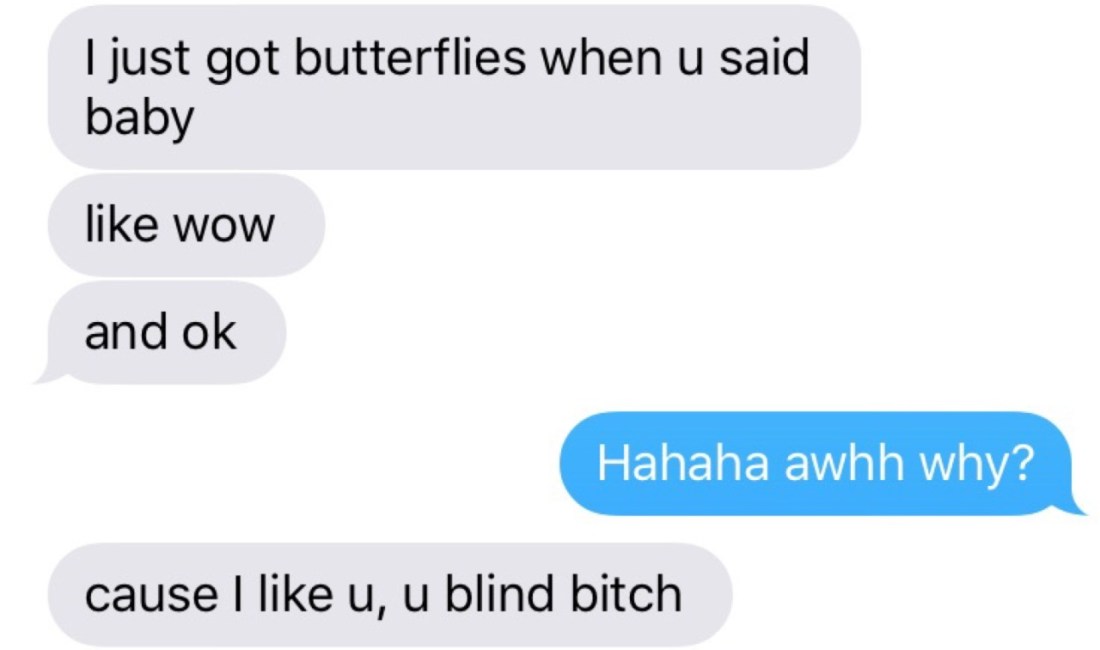The height and width of the screenshot is (650, 1100).
Task: Click the word 'awhh' in sent message
Action: pyautogui.click(x=844, y=463)
